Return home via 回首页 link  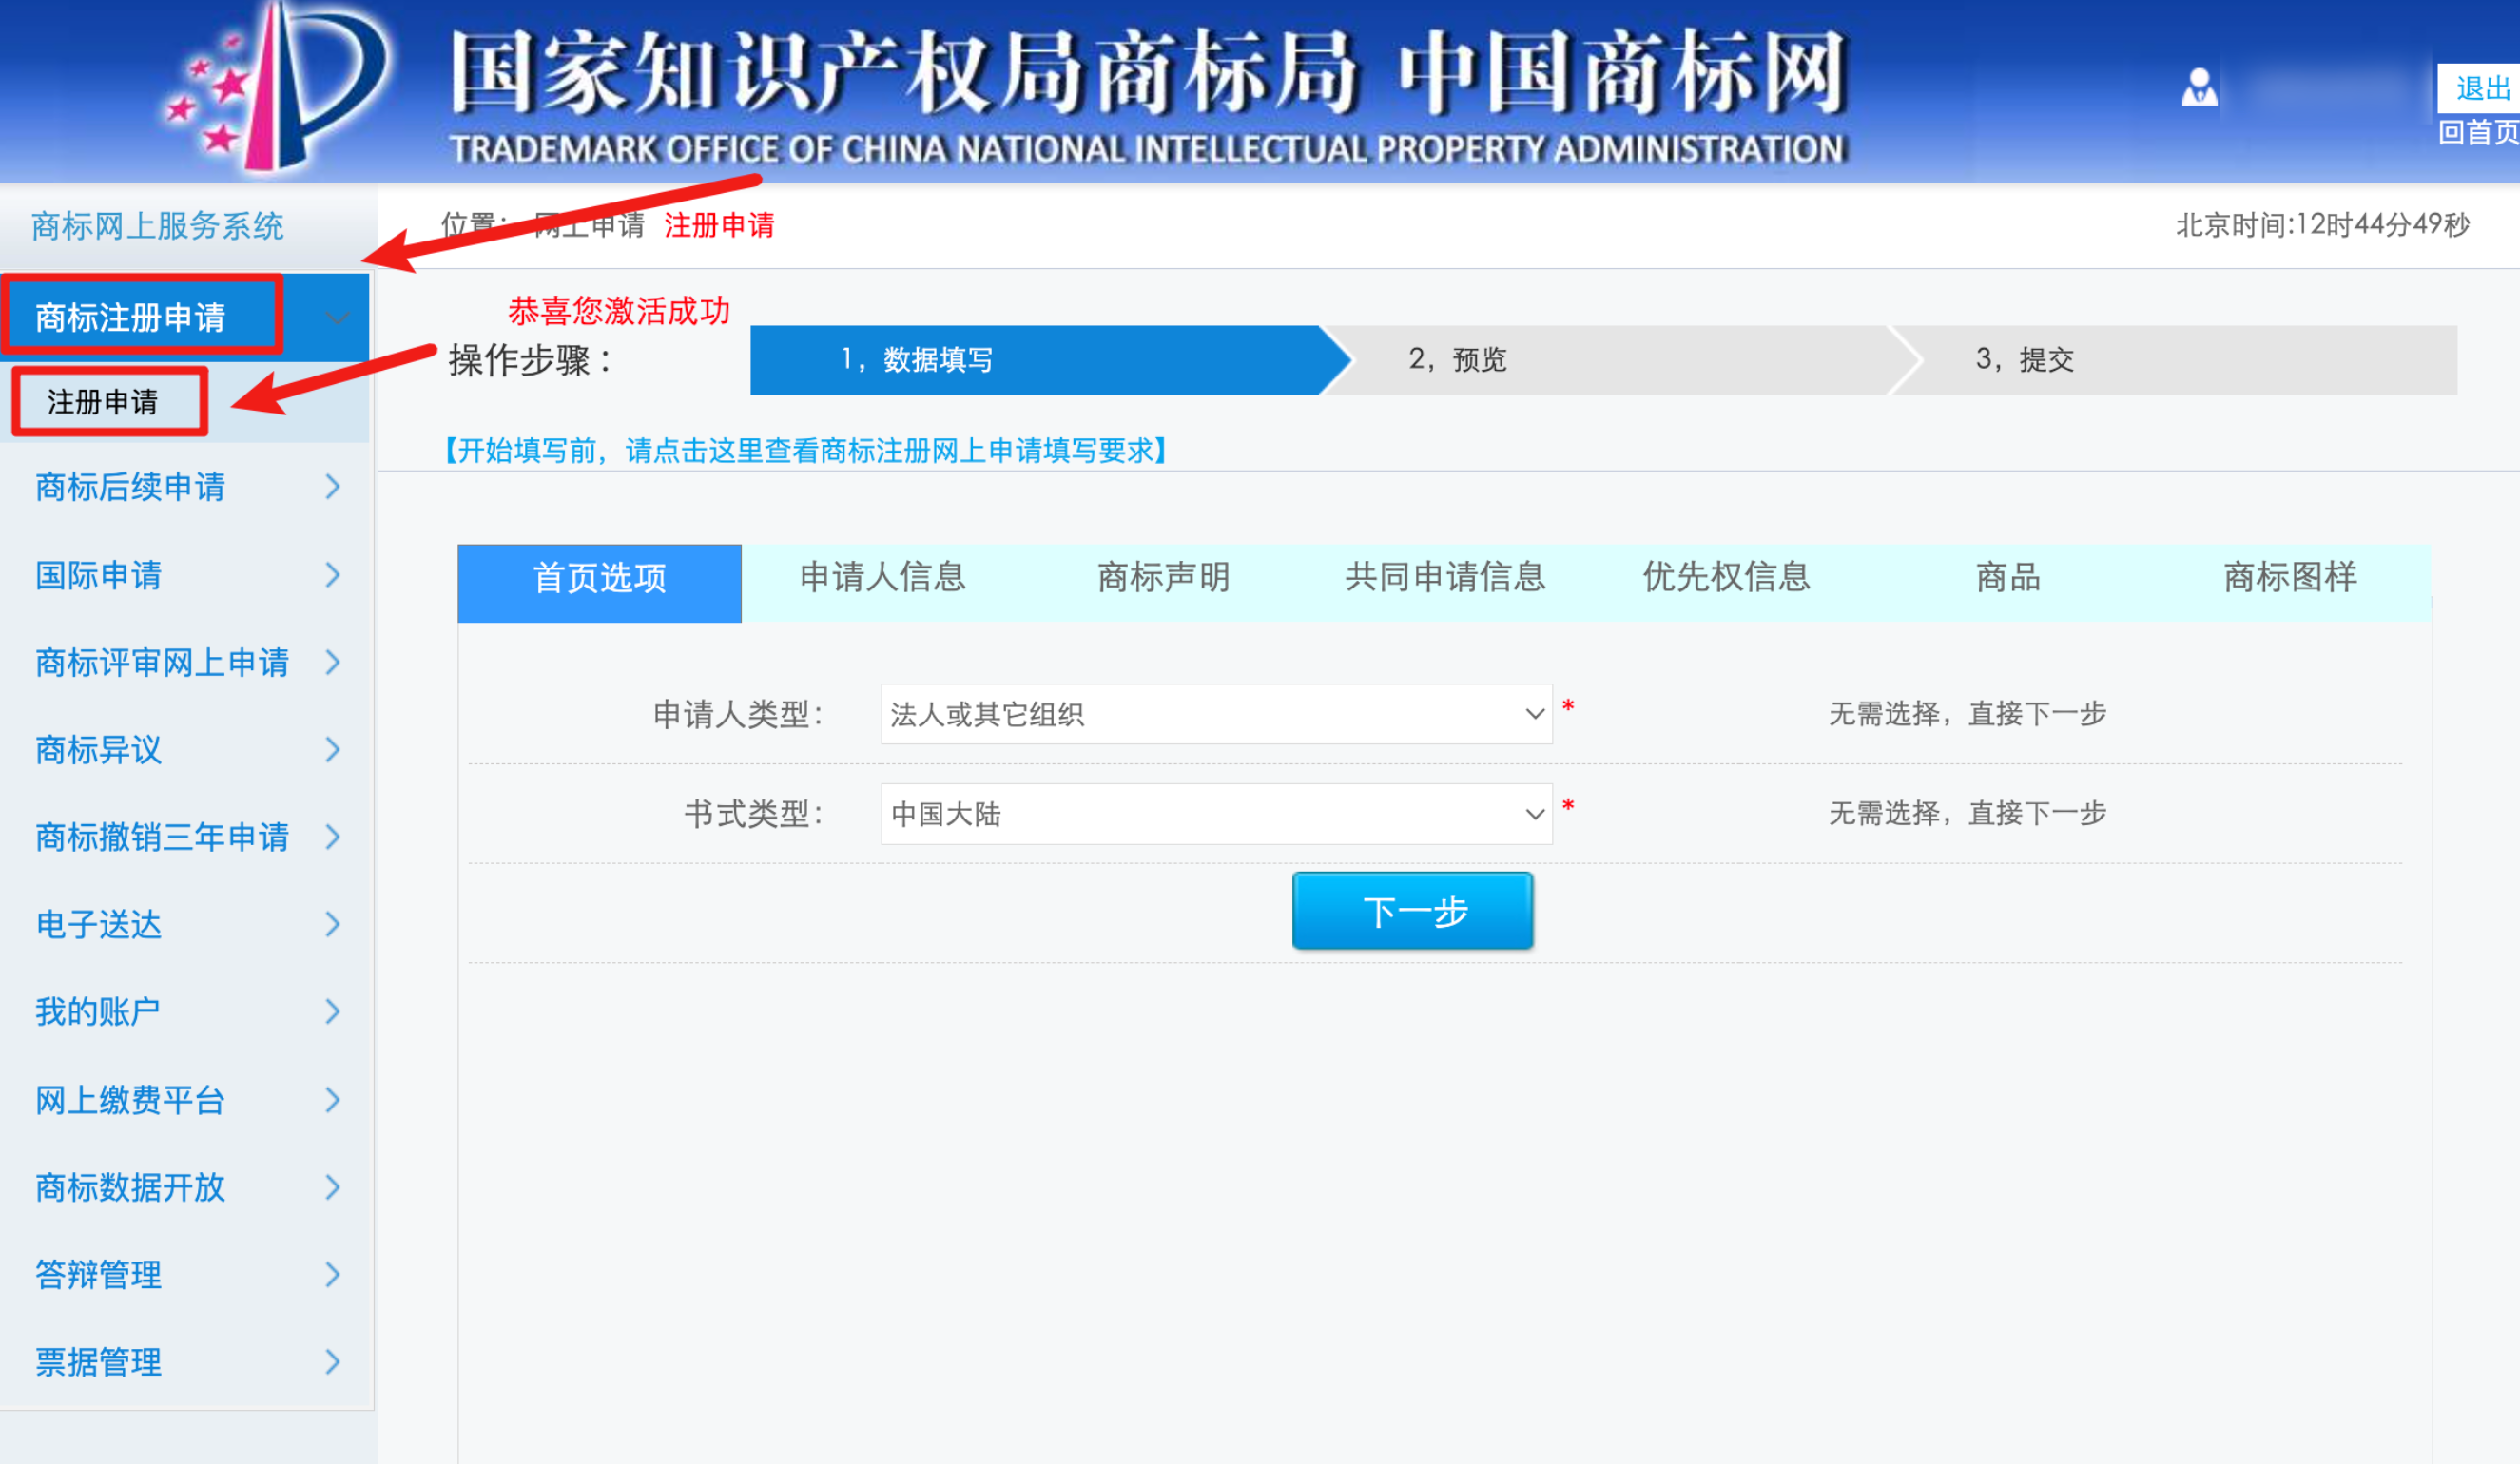pos(2478,132)
